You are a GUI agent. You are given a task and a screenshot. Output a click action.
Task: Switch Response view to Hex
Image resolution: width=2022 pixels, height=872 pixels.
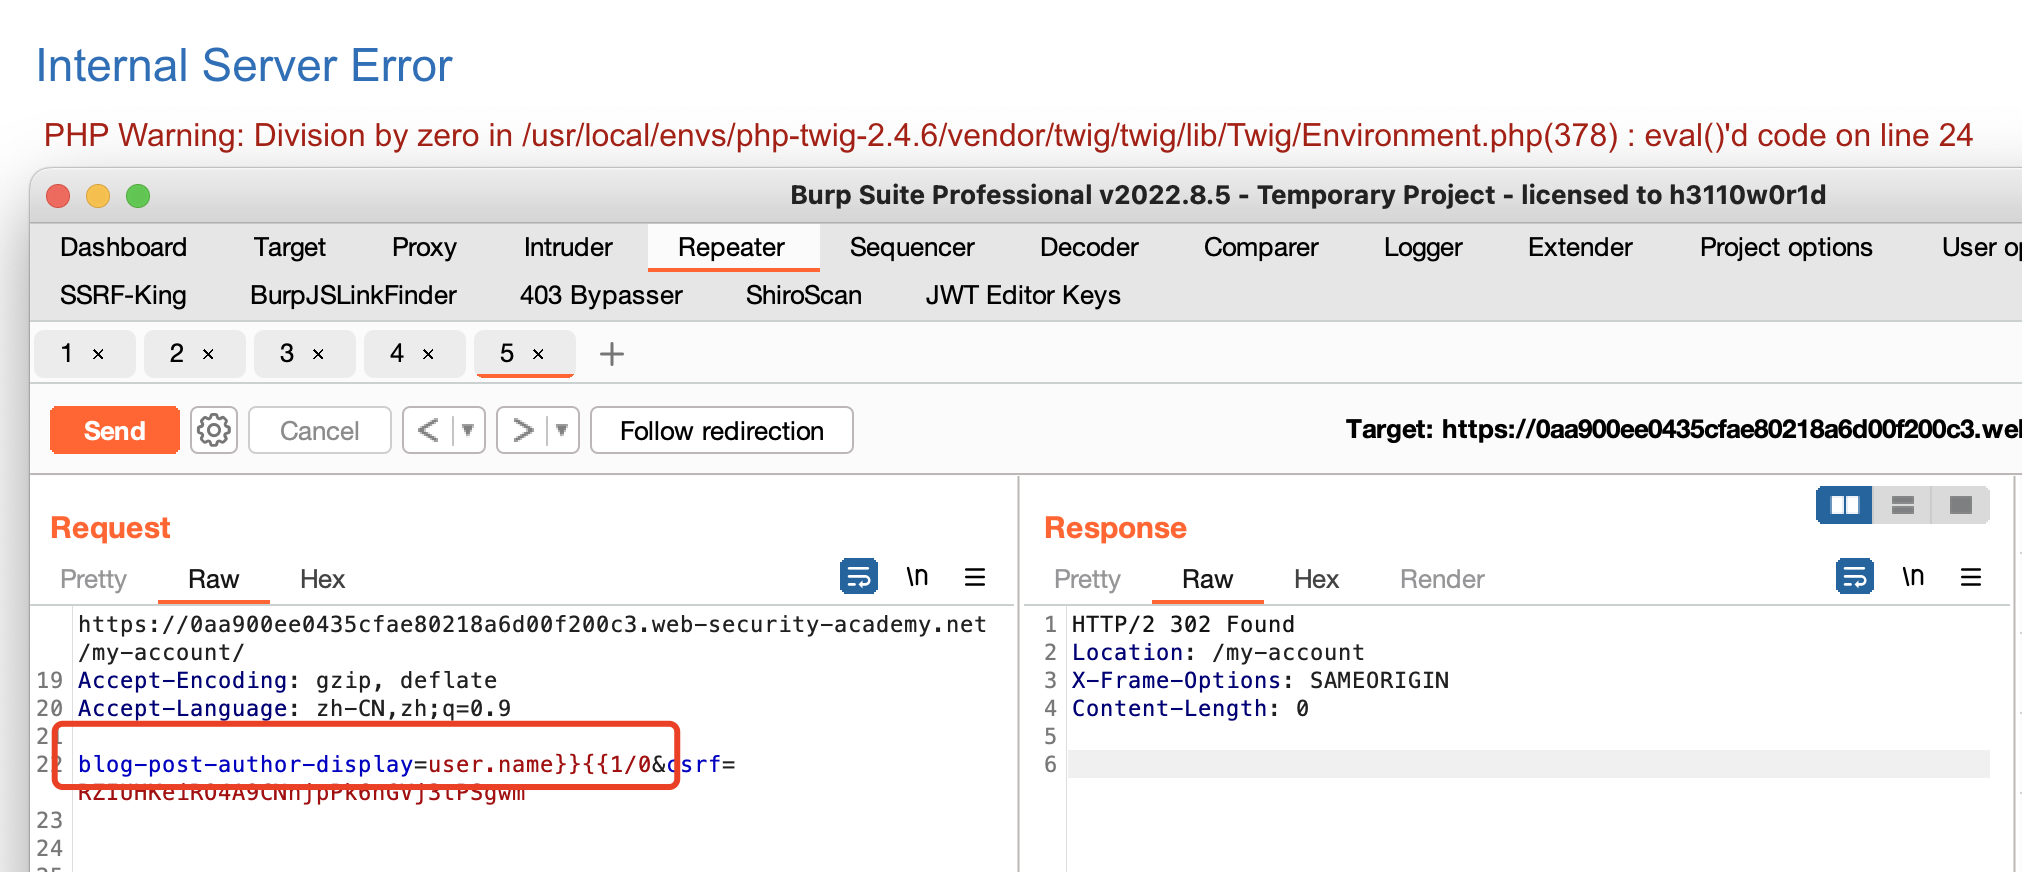[x=1317, y=579]
